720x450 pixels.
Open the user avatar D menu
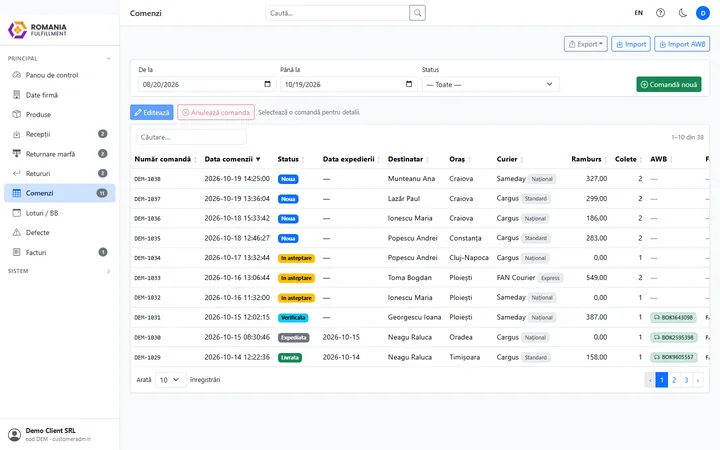point(703,13)
